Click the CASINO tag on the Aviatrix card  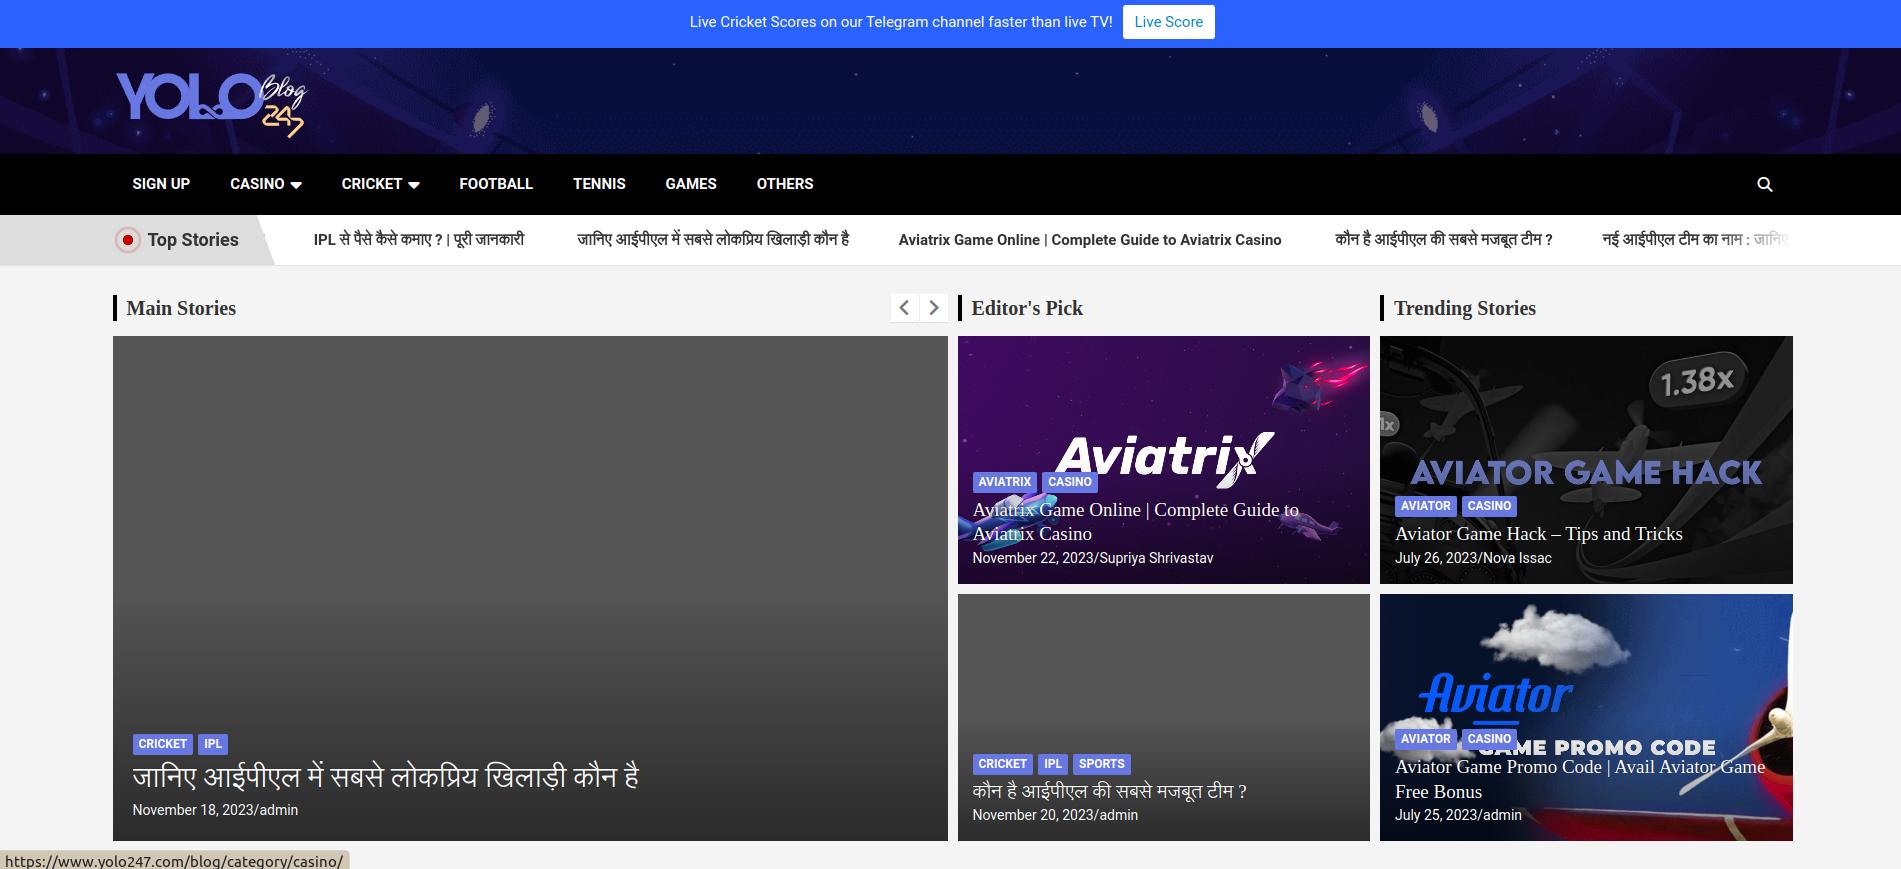(1069, 482)
